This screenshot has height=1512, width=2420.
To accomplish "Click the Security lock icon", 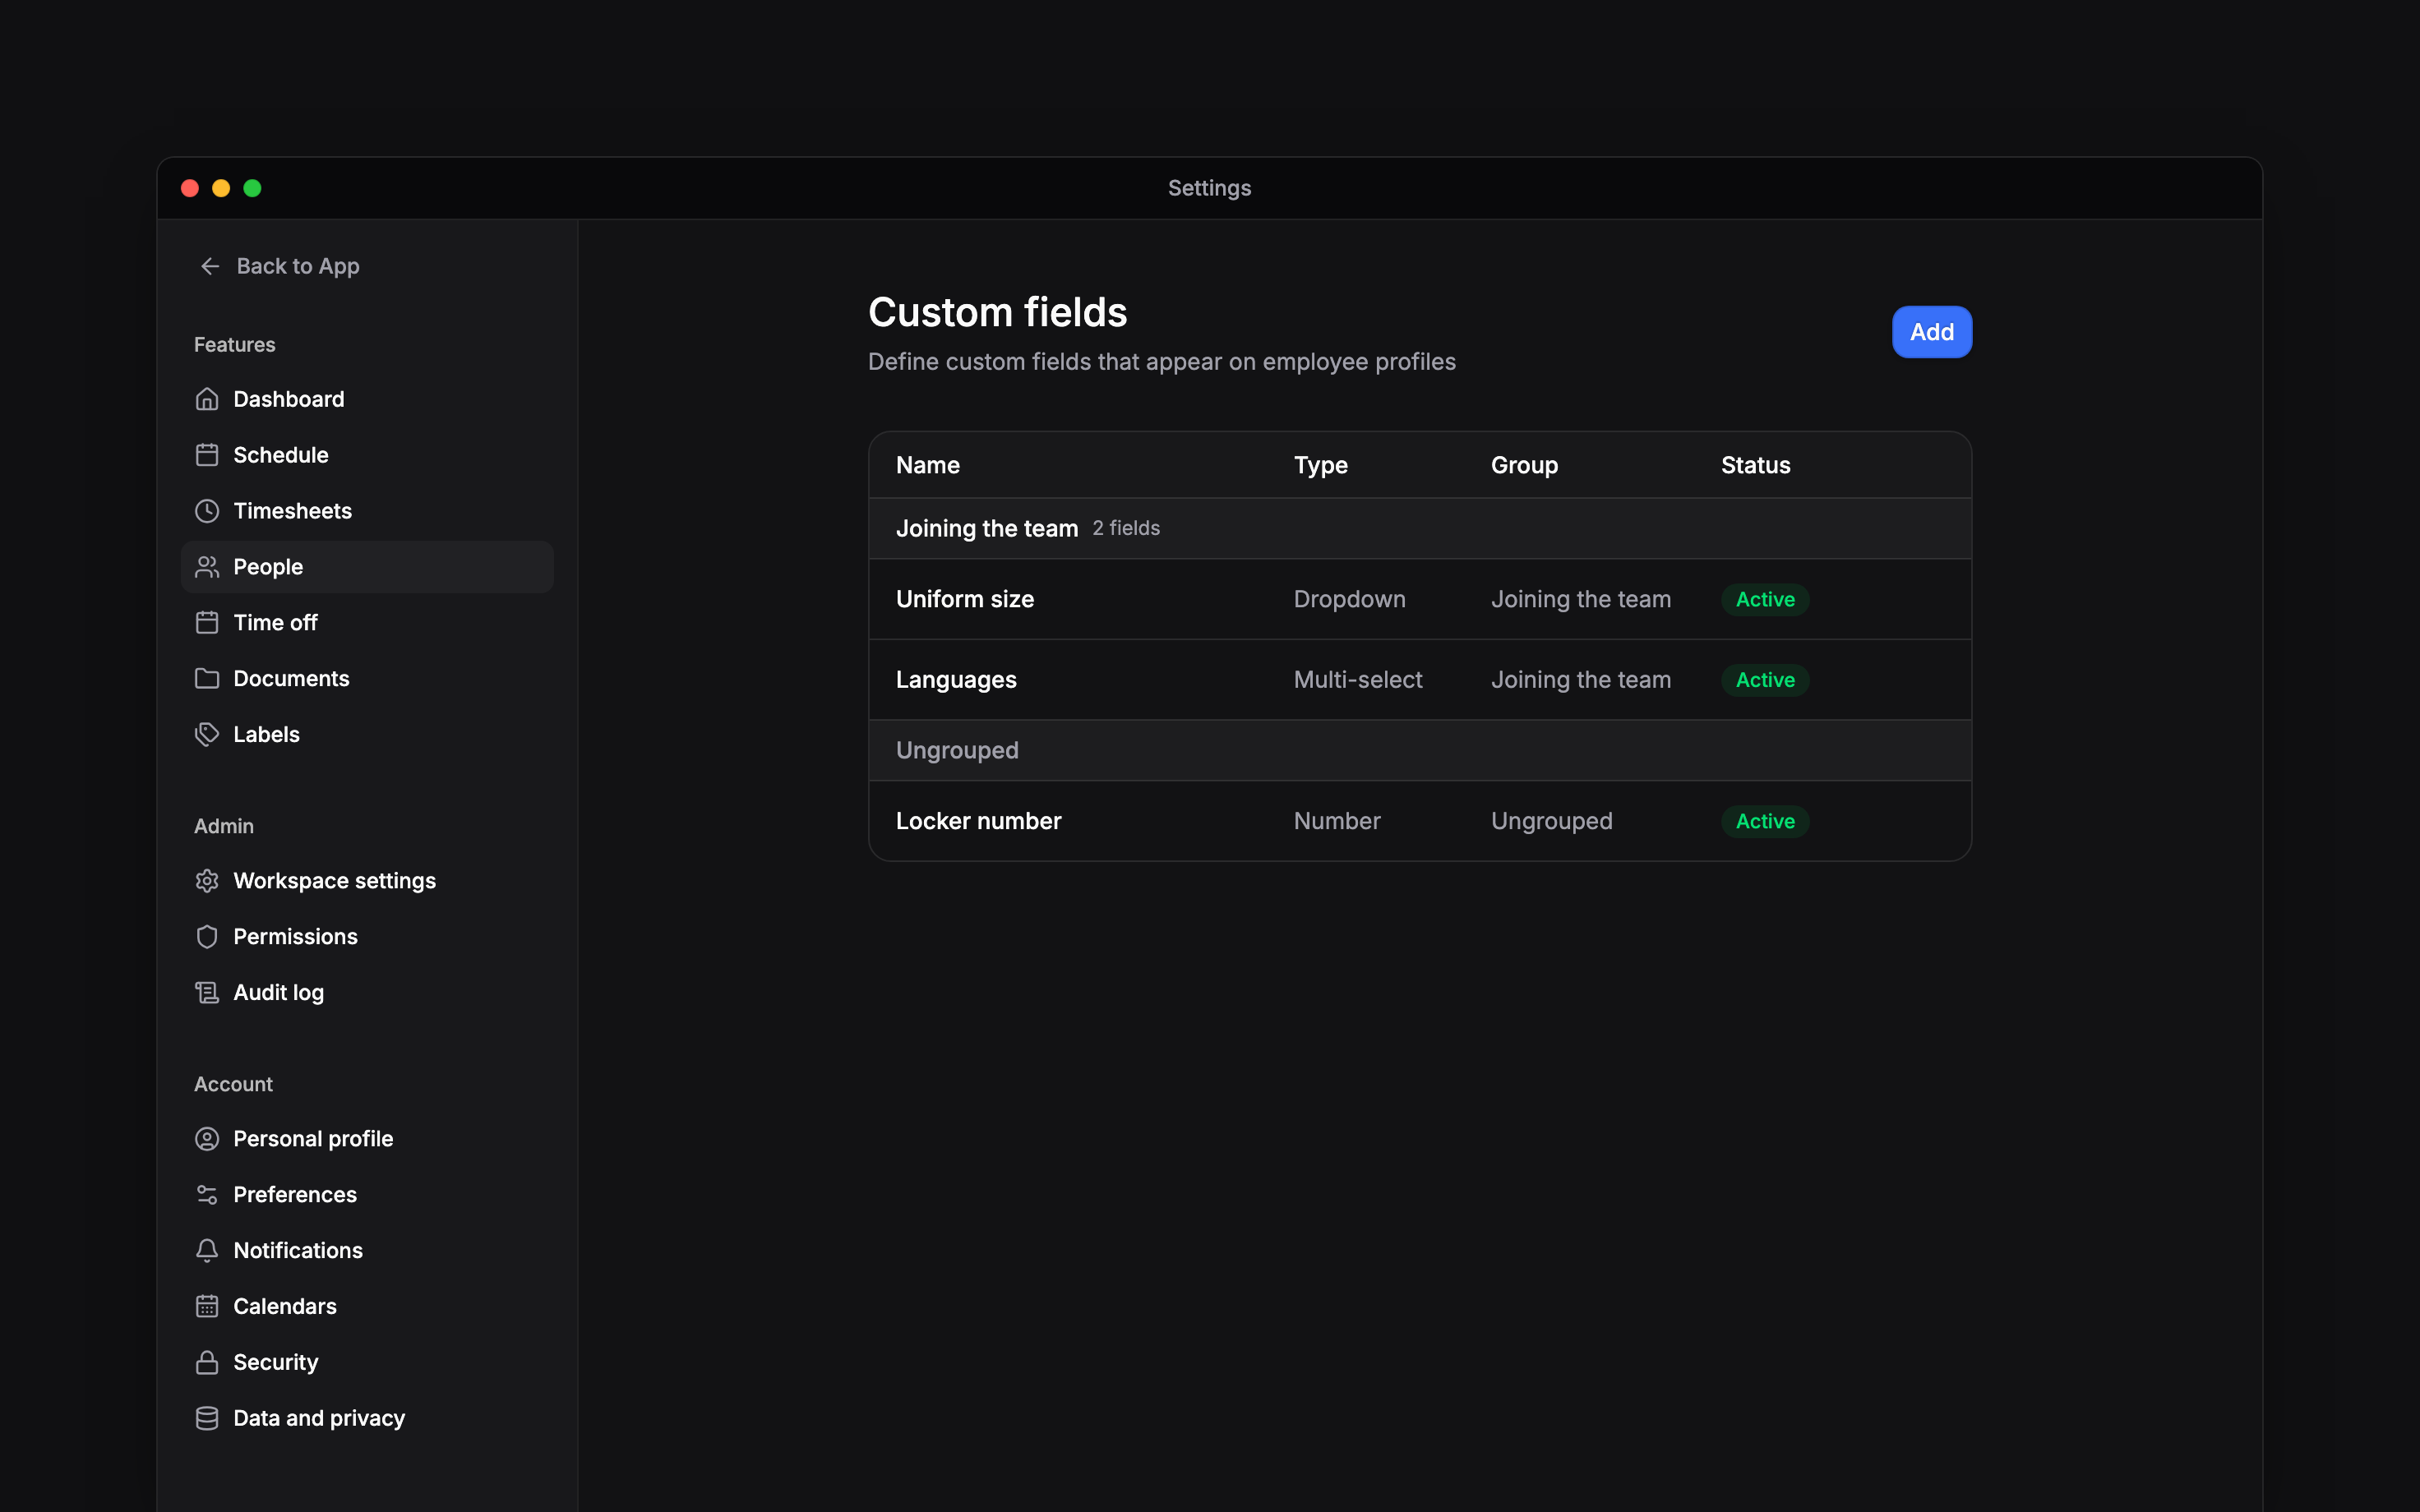I will click(x=207, y=1363).
